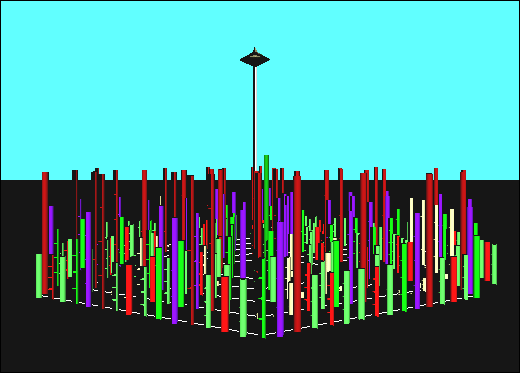Select the leftmost light-green cylinder
Image resolution: width=520 pixels, height=373 pixels.
point(39,276)
